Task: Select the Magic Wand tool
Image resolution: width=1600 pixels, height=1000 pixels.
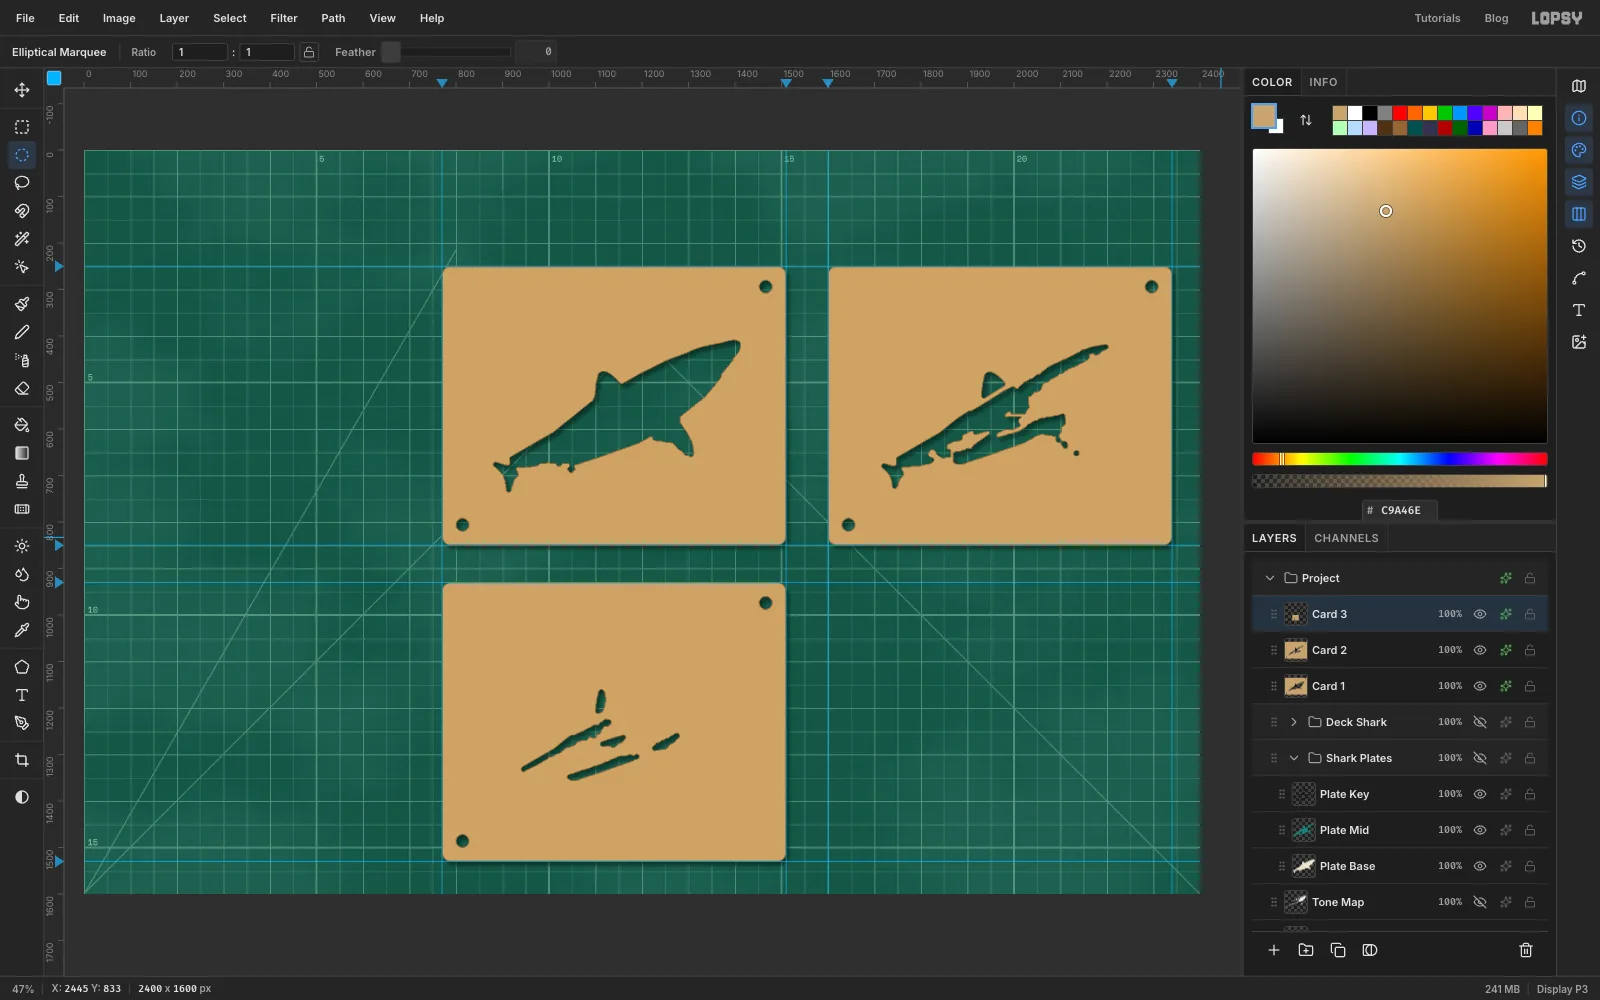Action: pos(22,239)
